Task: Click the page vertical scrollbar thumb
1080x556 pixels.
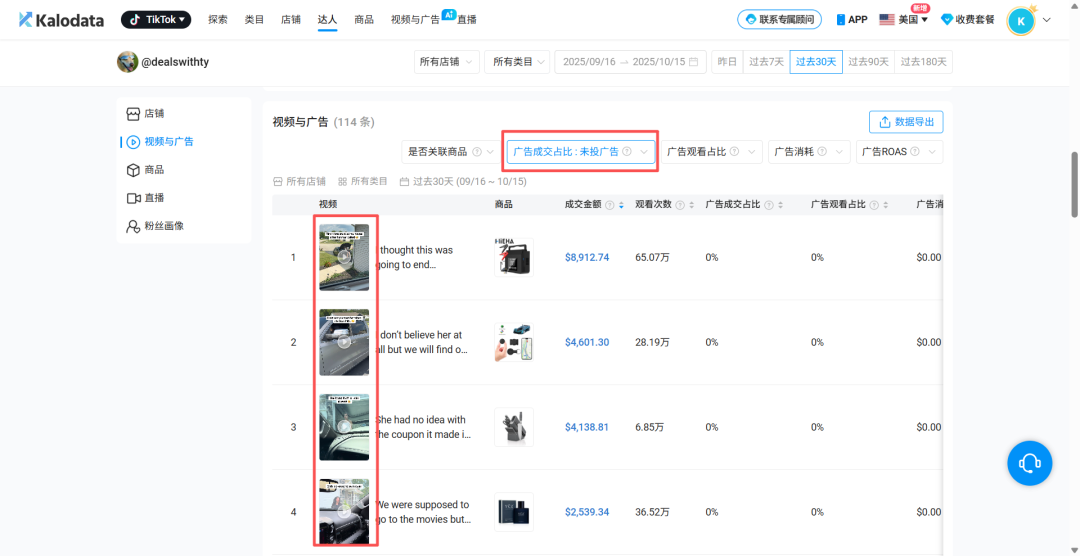Action: [x=1074, y=185]
